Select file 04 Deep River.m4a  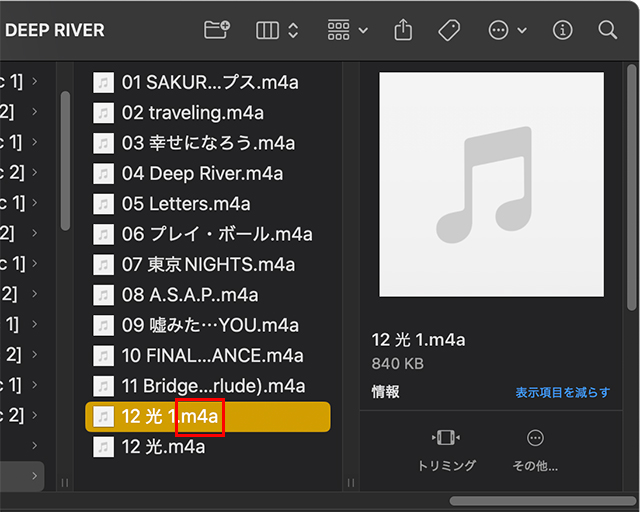coord(208,174)
